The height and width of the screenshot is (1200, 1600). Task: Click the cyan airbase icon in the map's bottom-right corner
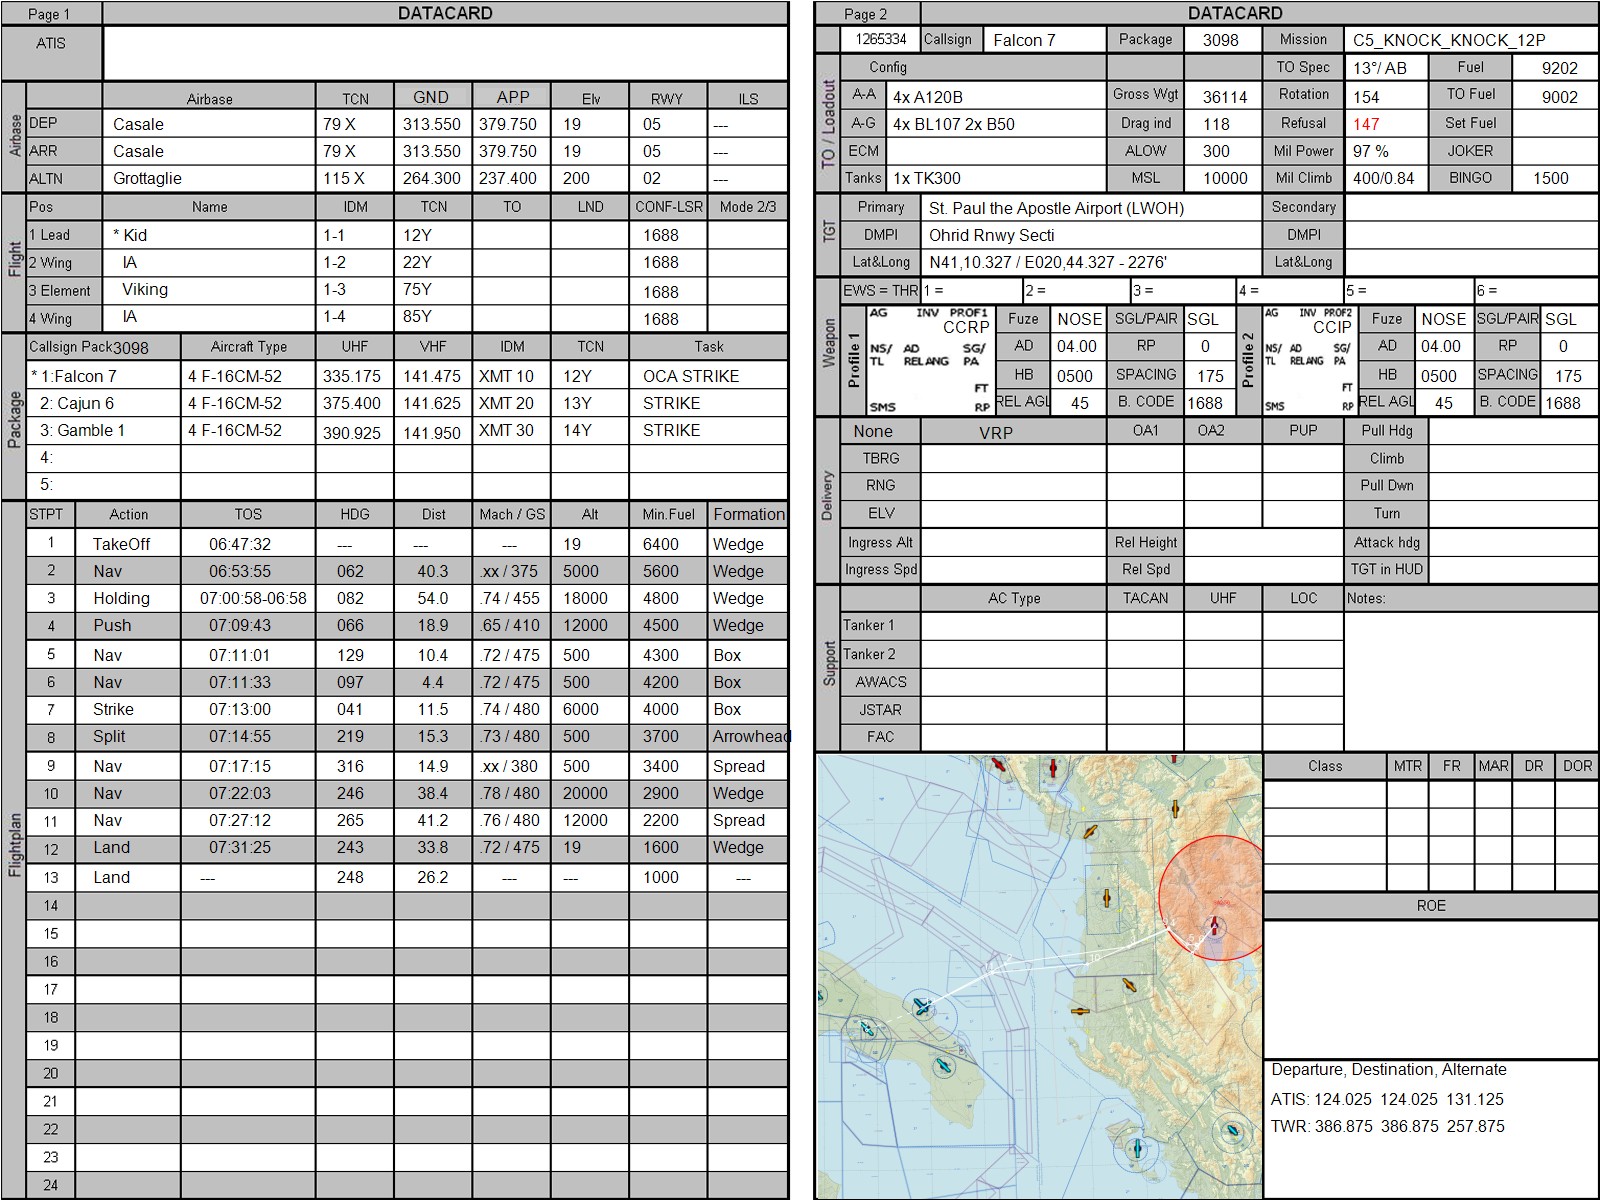[1232, 1132]
